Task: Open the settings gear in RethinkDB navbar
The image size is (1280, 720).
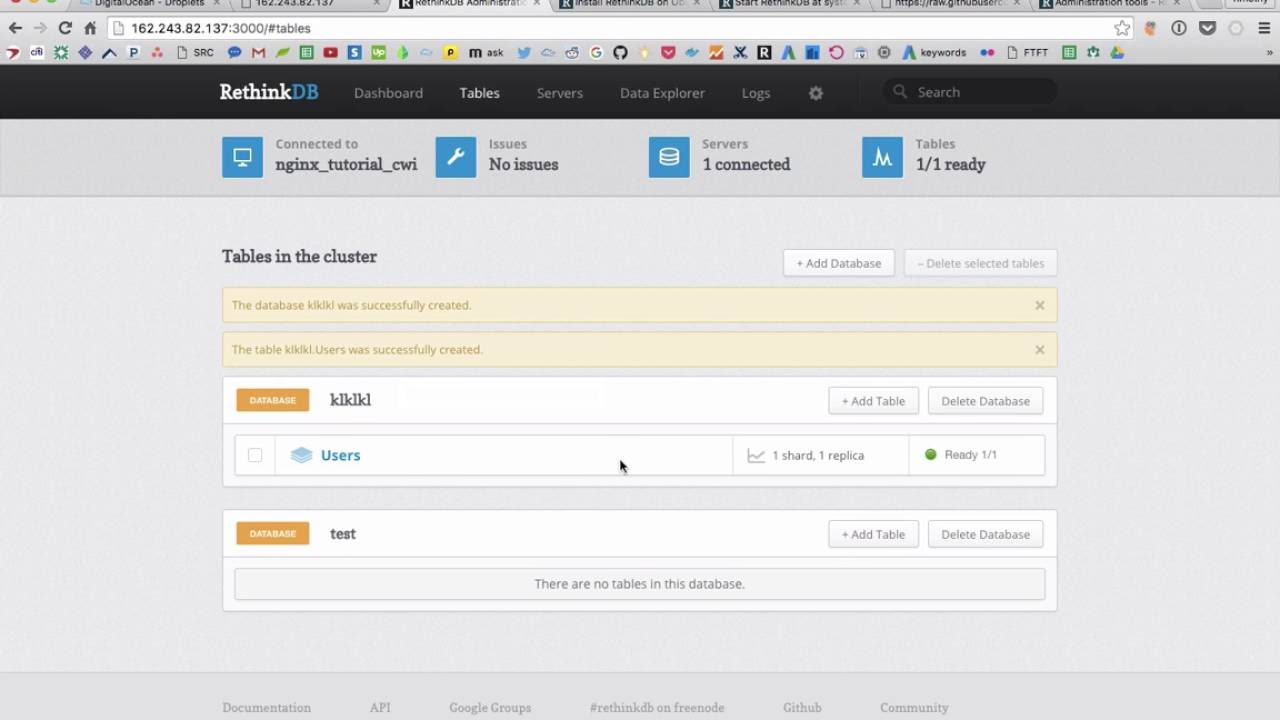Action: 816,93
